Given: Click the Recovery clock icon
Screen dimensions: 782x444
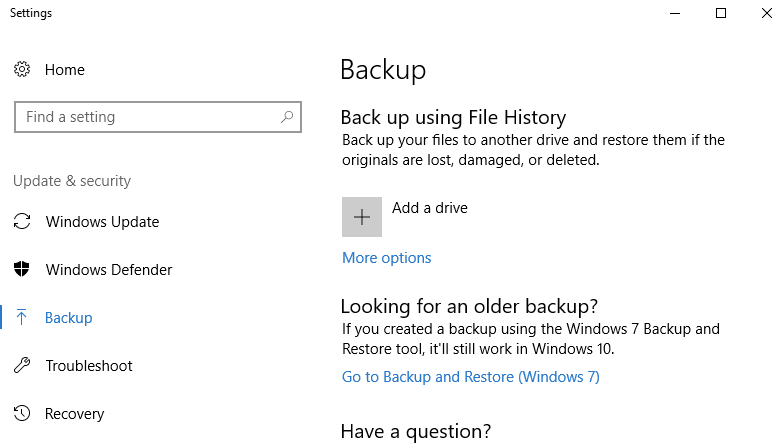Looking at the screenshot, I should pos(22,413).
